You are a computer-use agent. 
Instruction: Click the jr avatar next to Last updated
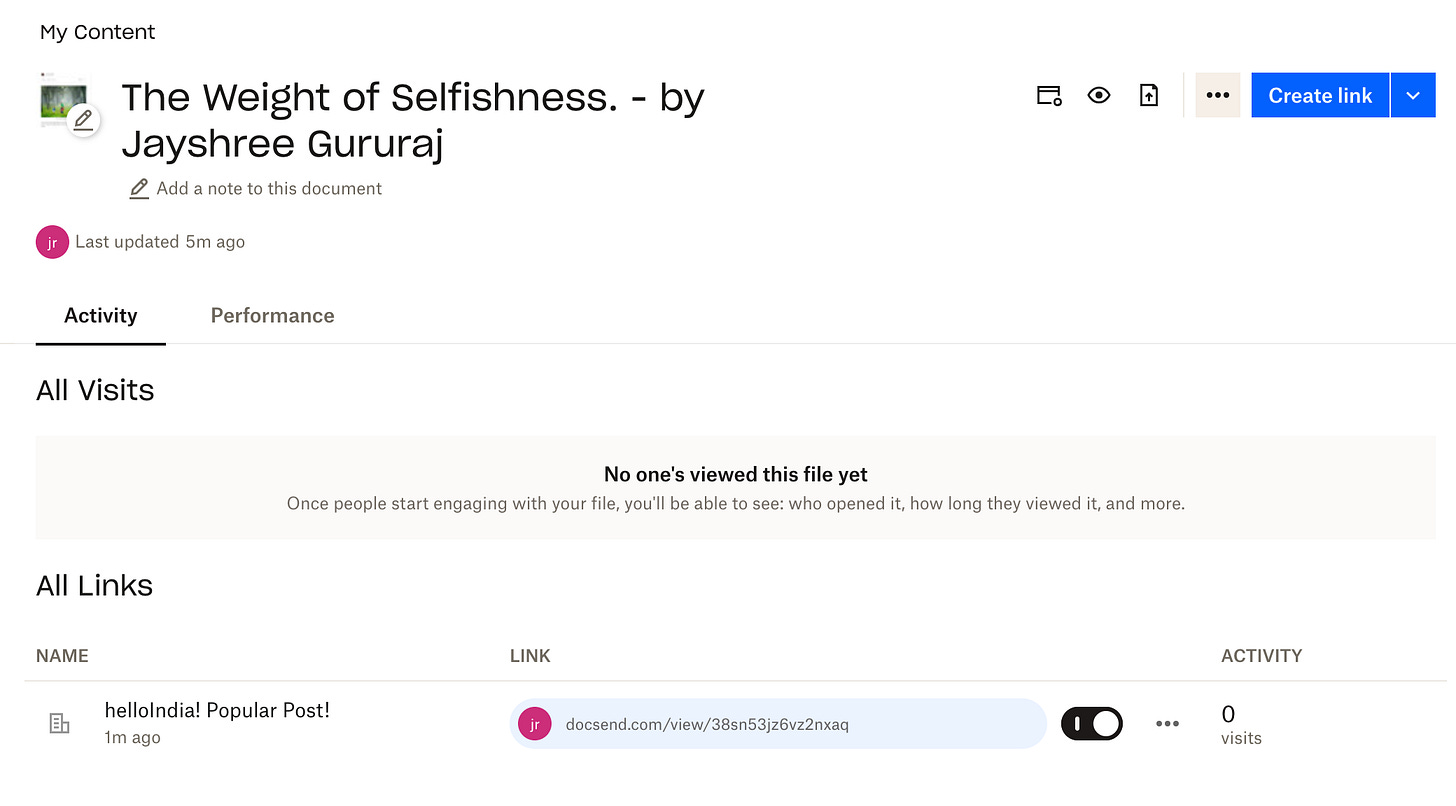(x=52, y=241)
